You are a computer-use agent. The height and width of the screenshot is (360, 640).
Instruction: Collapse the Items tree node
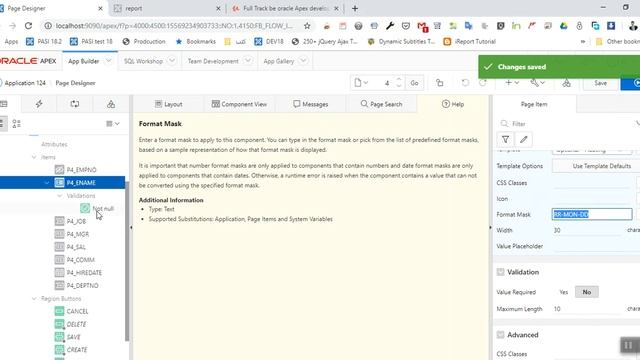click(34, 157)
